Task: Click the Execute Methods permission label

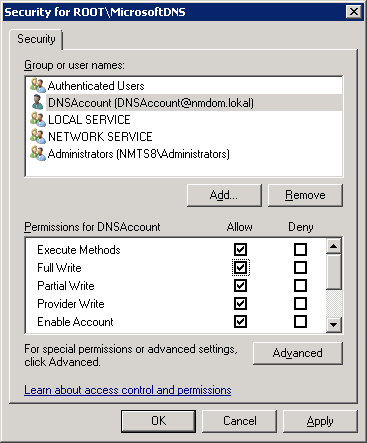Action: [x=79, y=250]
